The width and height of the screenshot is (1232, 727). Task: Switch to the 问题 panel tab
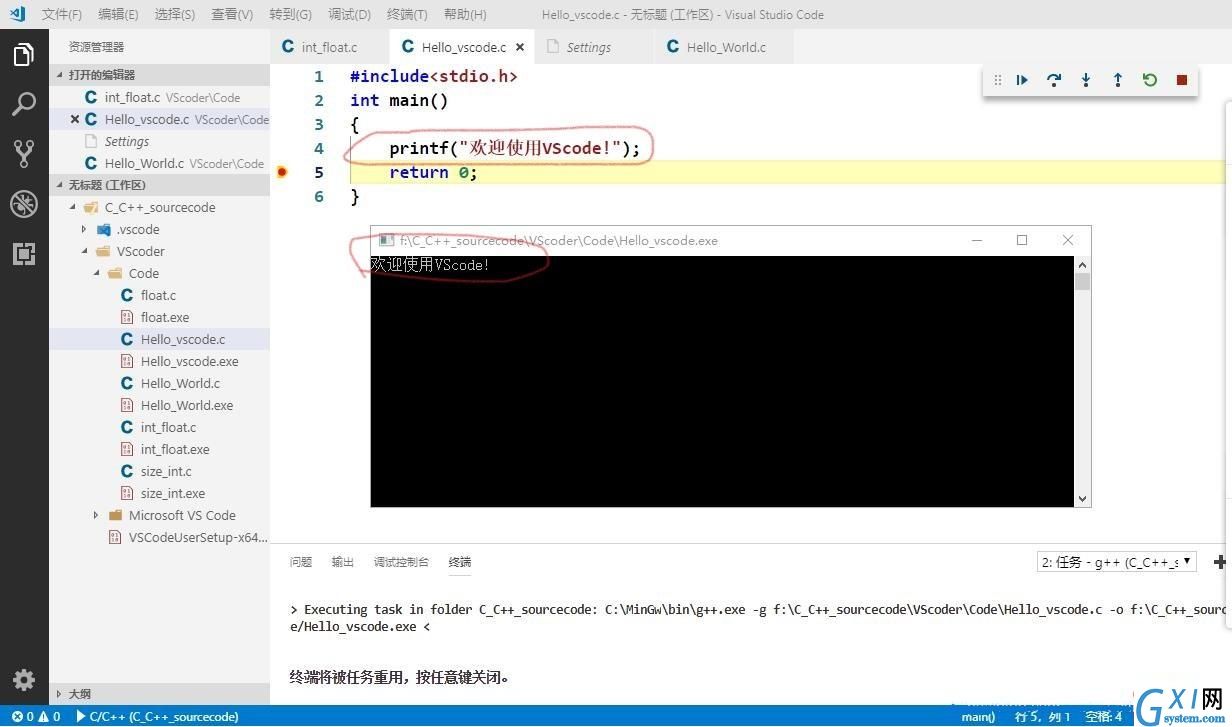pyautogui.click(x=301, y=562)
